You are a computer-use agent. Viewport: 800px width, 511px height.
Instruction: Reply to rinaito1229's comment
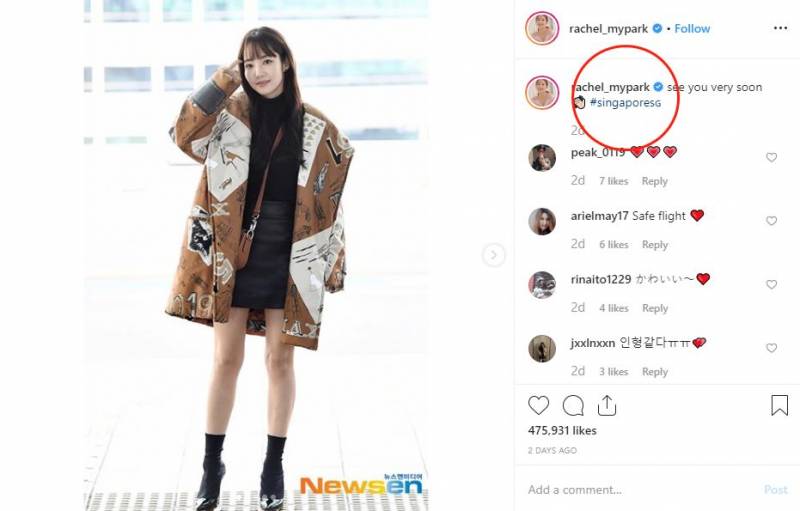point(655,308)
